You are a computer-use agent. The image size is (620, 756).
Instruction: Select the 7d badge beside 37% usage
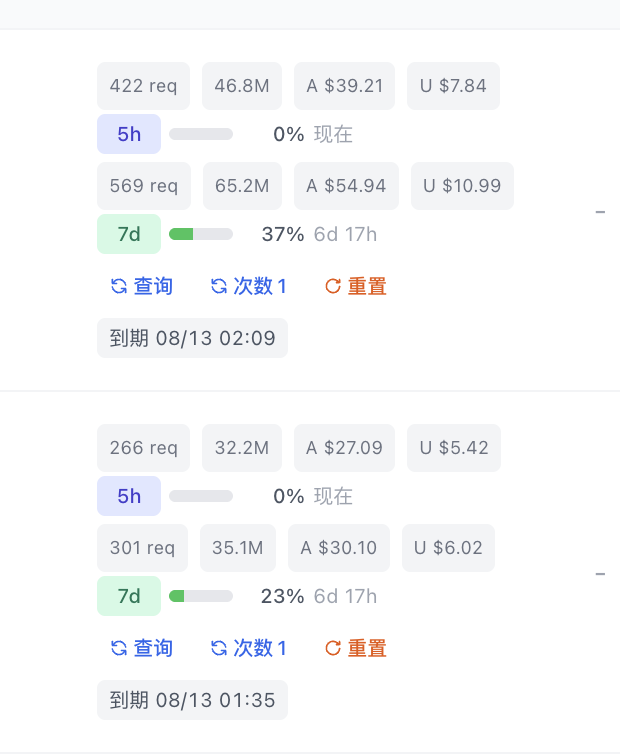(x=129, y=234)
